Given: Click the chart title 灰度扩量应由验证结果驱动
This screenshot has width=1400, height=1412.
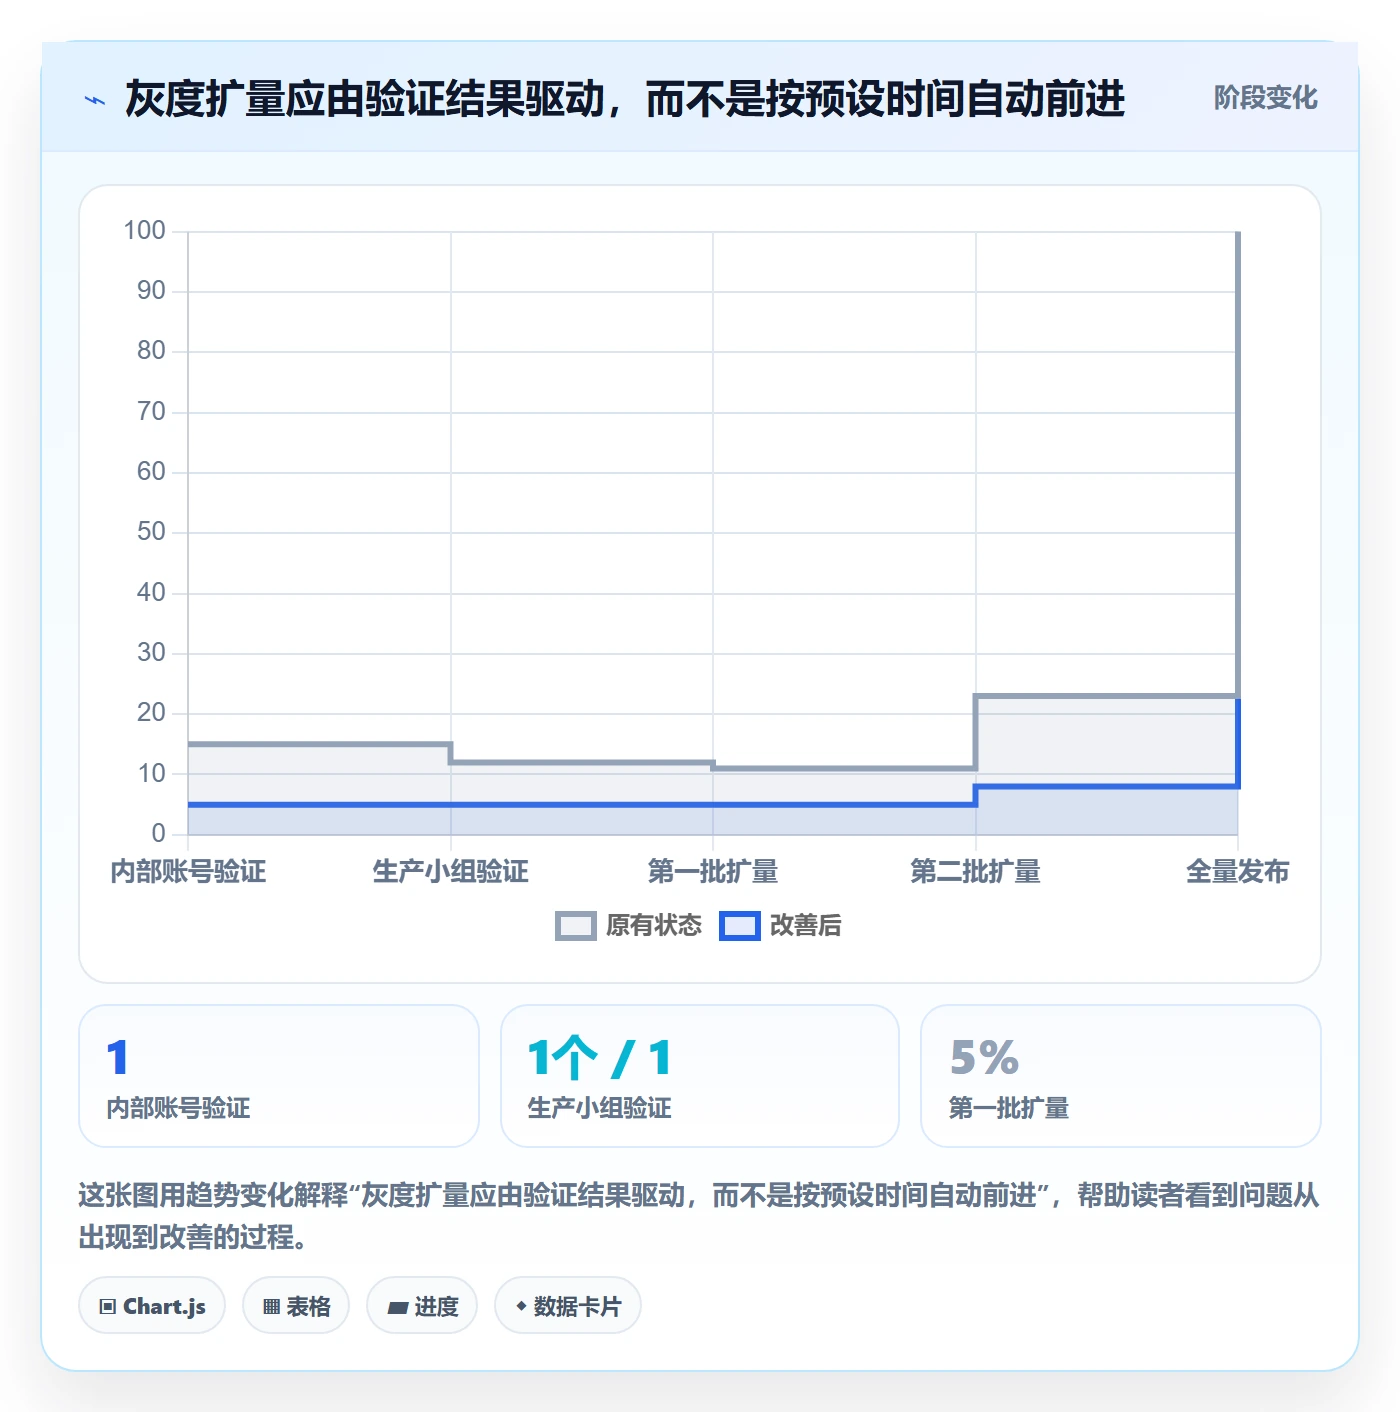Looking at the screenshot, I should click(x=365, y=99).
